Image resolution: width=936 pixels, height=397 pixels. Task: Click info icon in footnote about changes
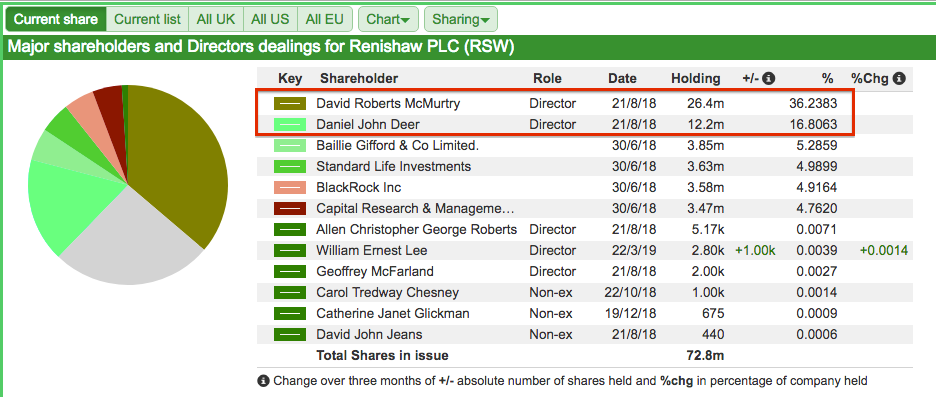[x=263, y=380]
